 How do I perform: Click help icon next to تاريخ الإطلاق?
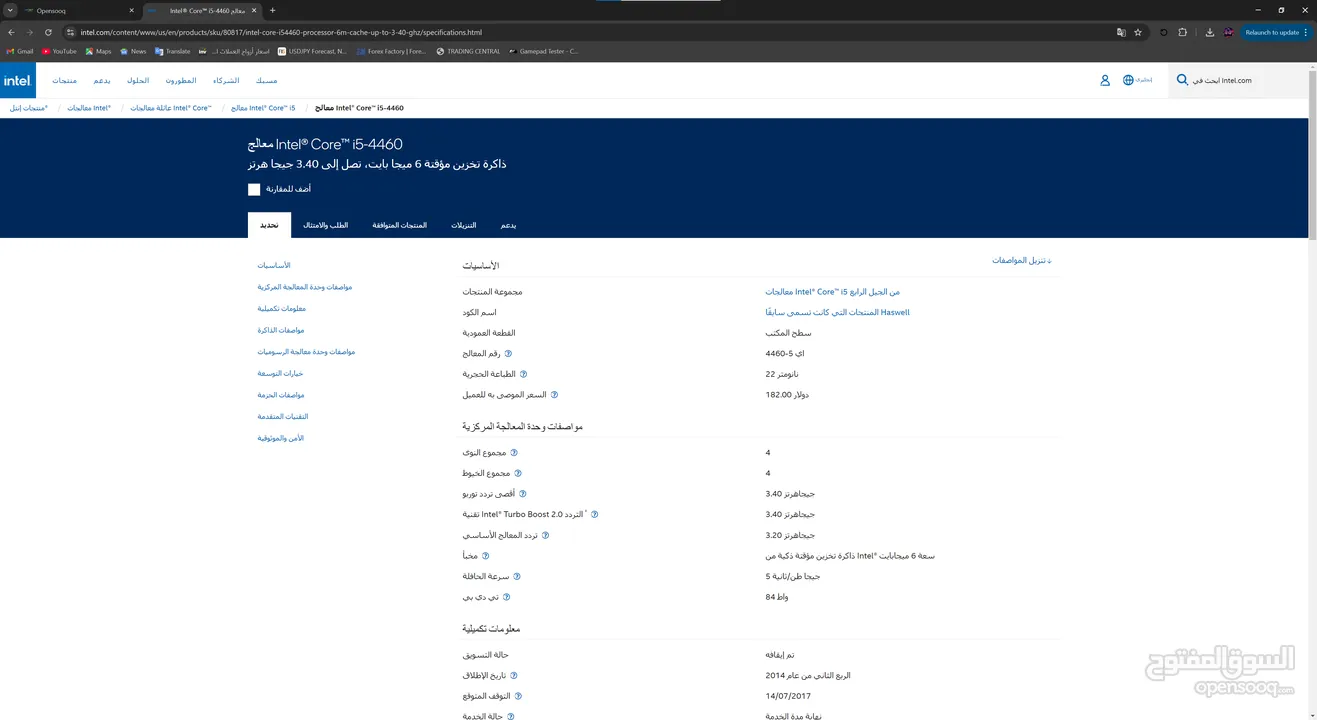click(x=514, y=675)
